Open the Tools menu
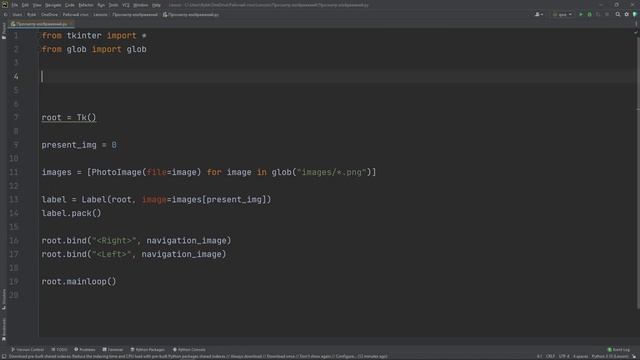Viewport: 640px width, 360px height. [x=113, y=5]
